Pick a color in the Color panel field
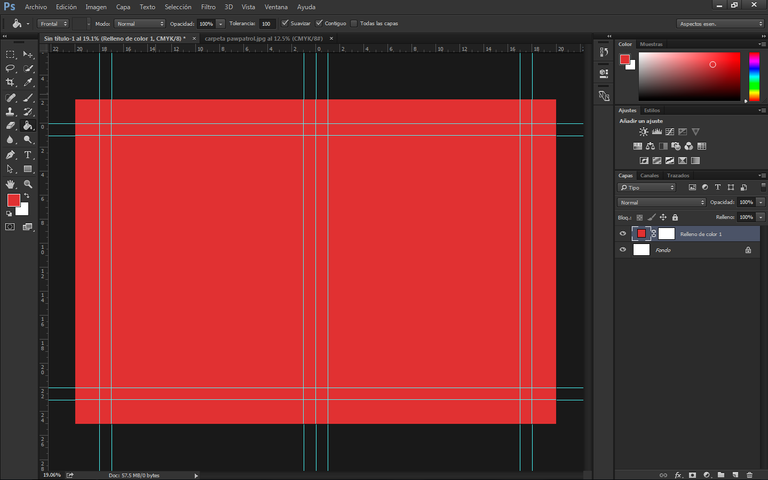Image resolution: width=768 pixels, height=480 pixels. [689, 76]
